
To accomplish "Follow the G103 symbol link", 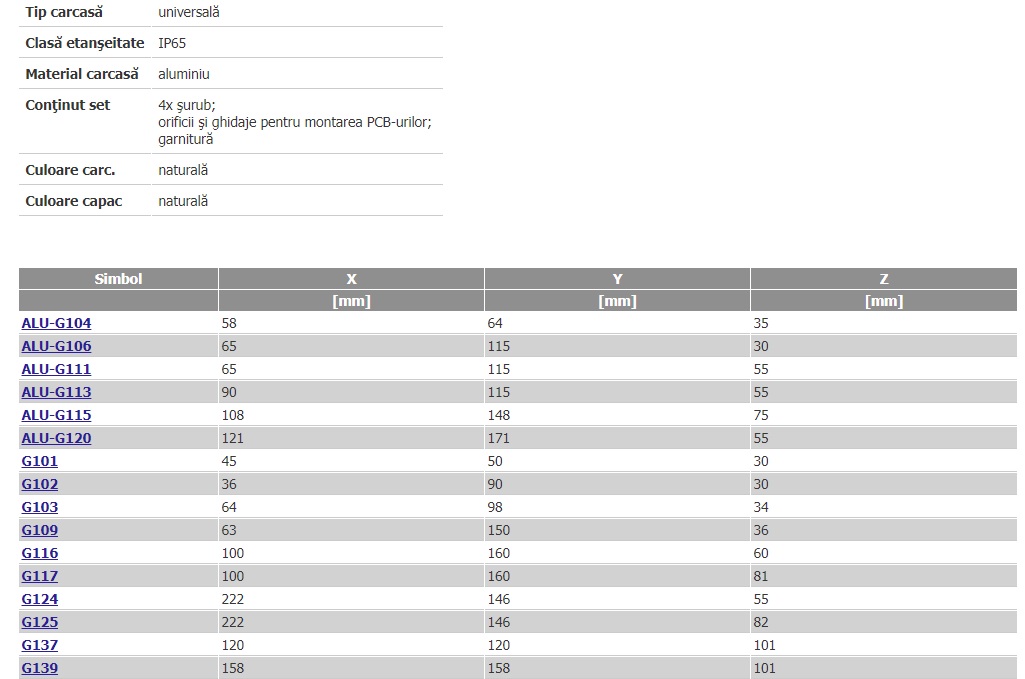I will tap(40, 507).
